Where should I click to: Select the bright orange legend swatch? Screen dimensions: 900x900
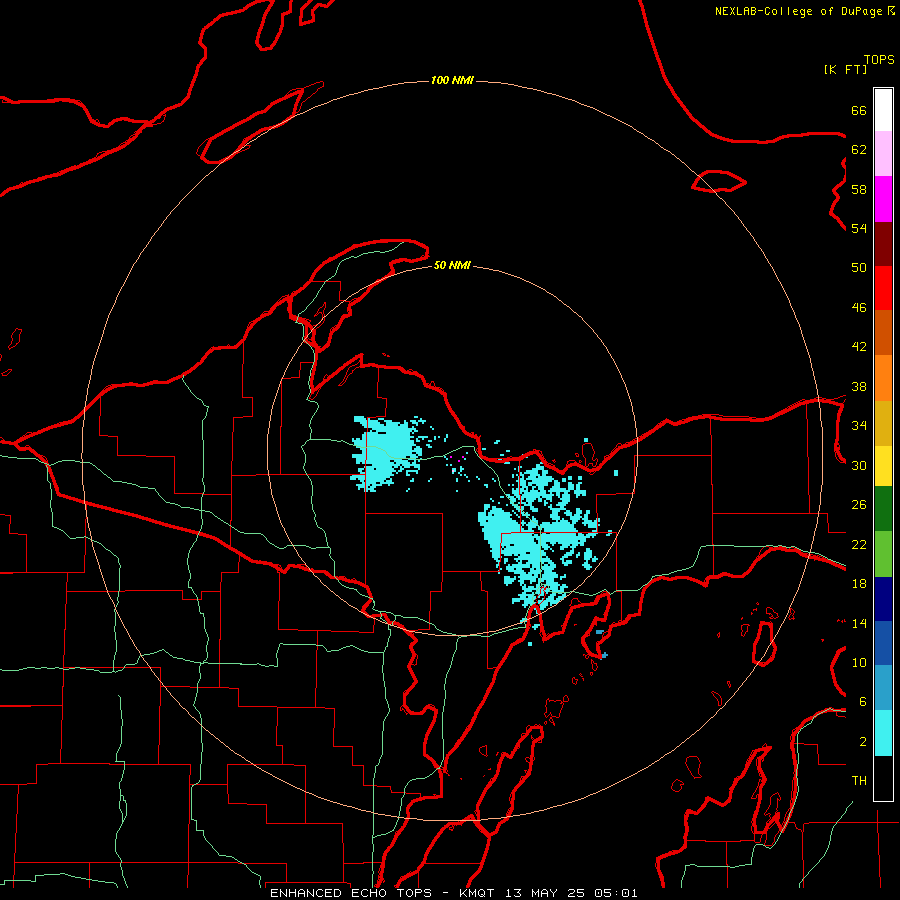[883, 378]
